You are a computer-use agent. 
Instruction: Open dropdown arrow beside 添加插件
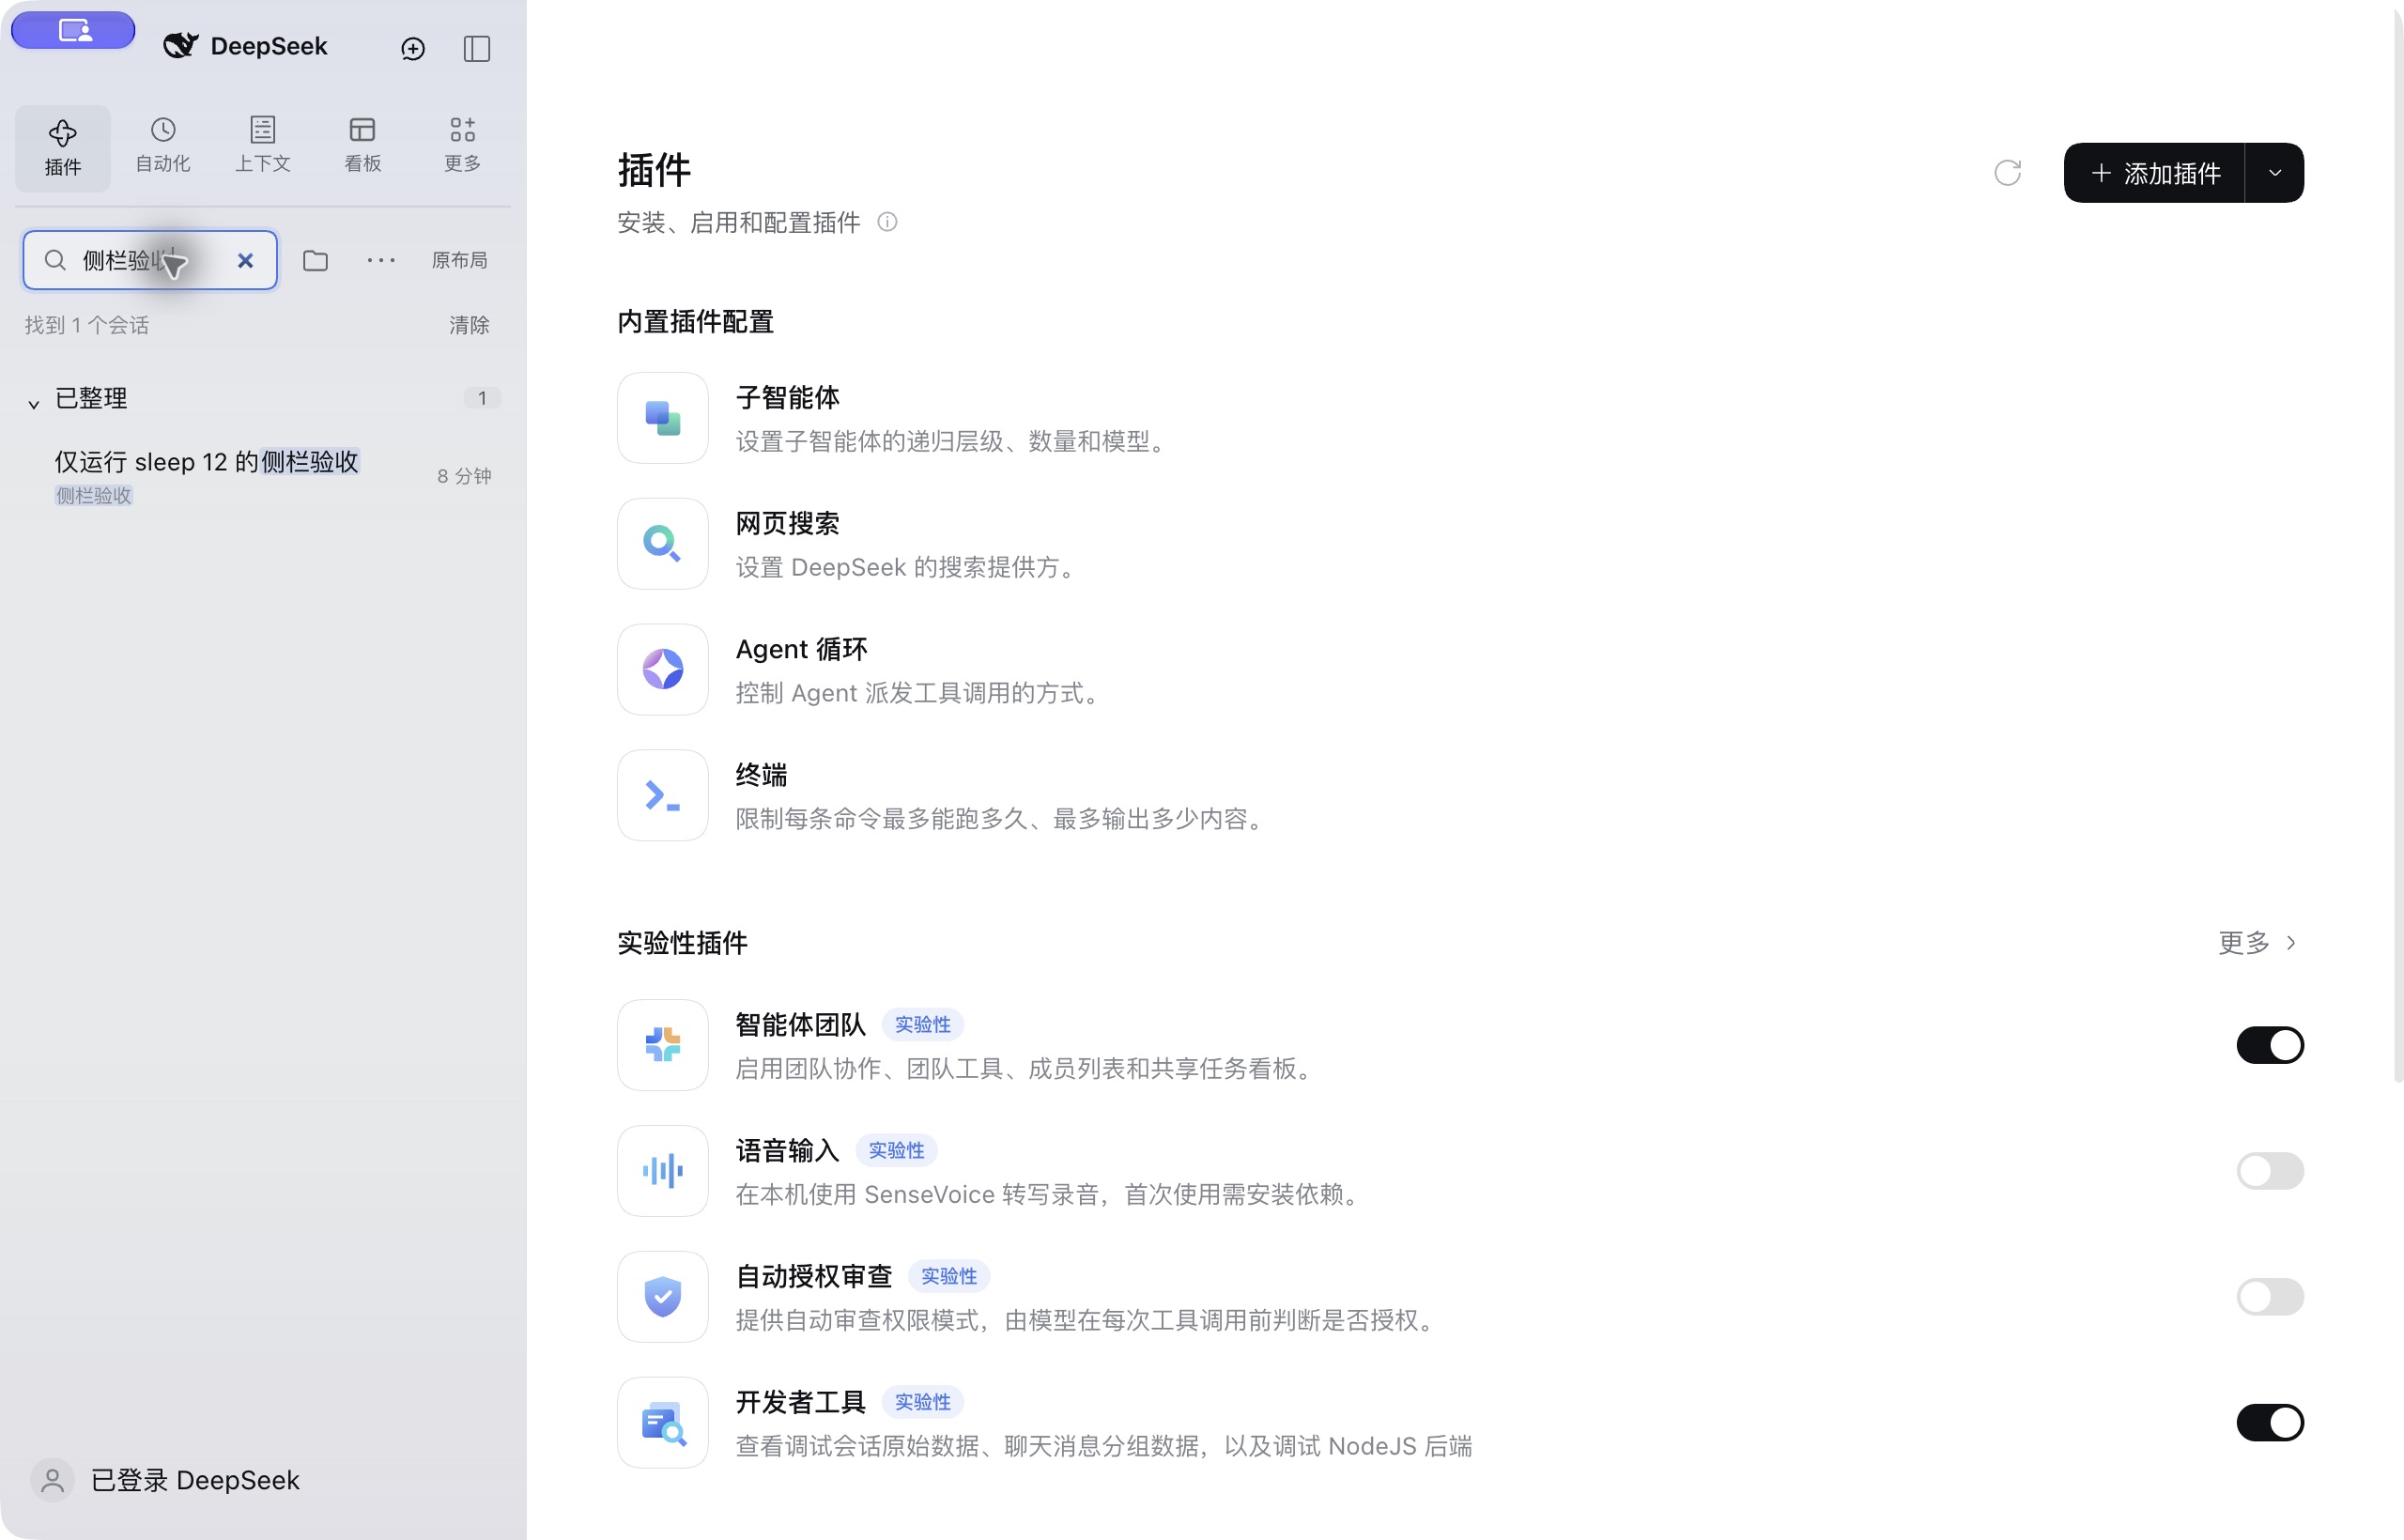(x=2275, y=173)
